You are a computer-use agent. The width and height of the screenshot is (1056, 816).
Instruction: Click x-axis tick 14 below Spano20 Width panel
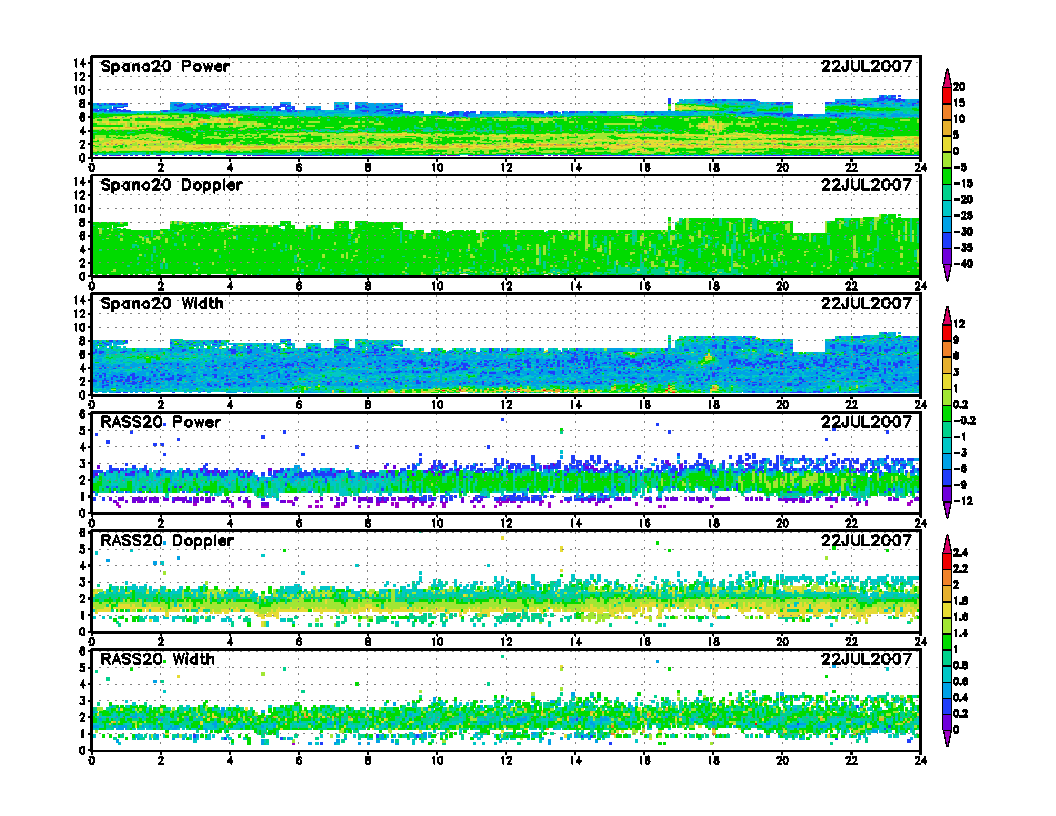(x=575, y=405)
